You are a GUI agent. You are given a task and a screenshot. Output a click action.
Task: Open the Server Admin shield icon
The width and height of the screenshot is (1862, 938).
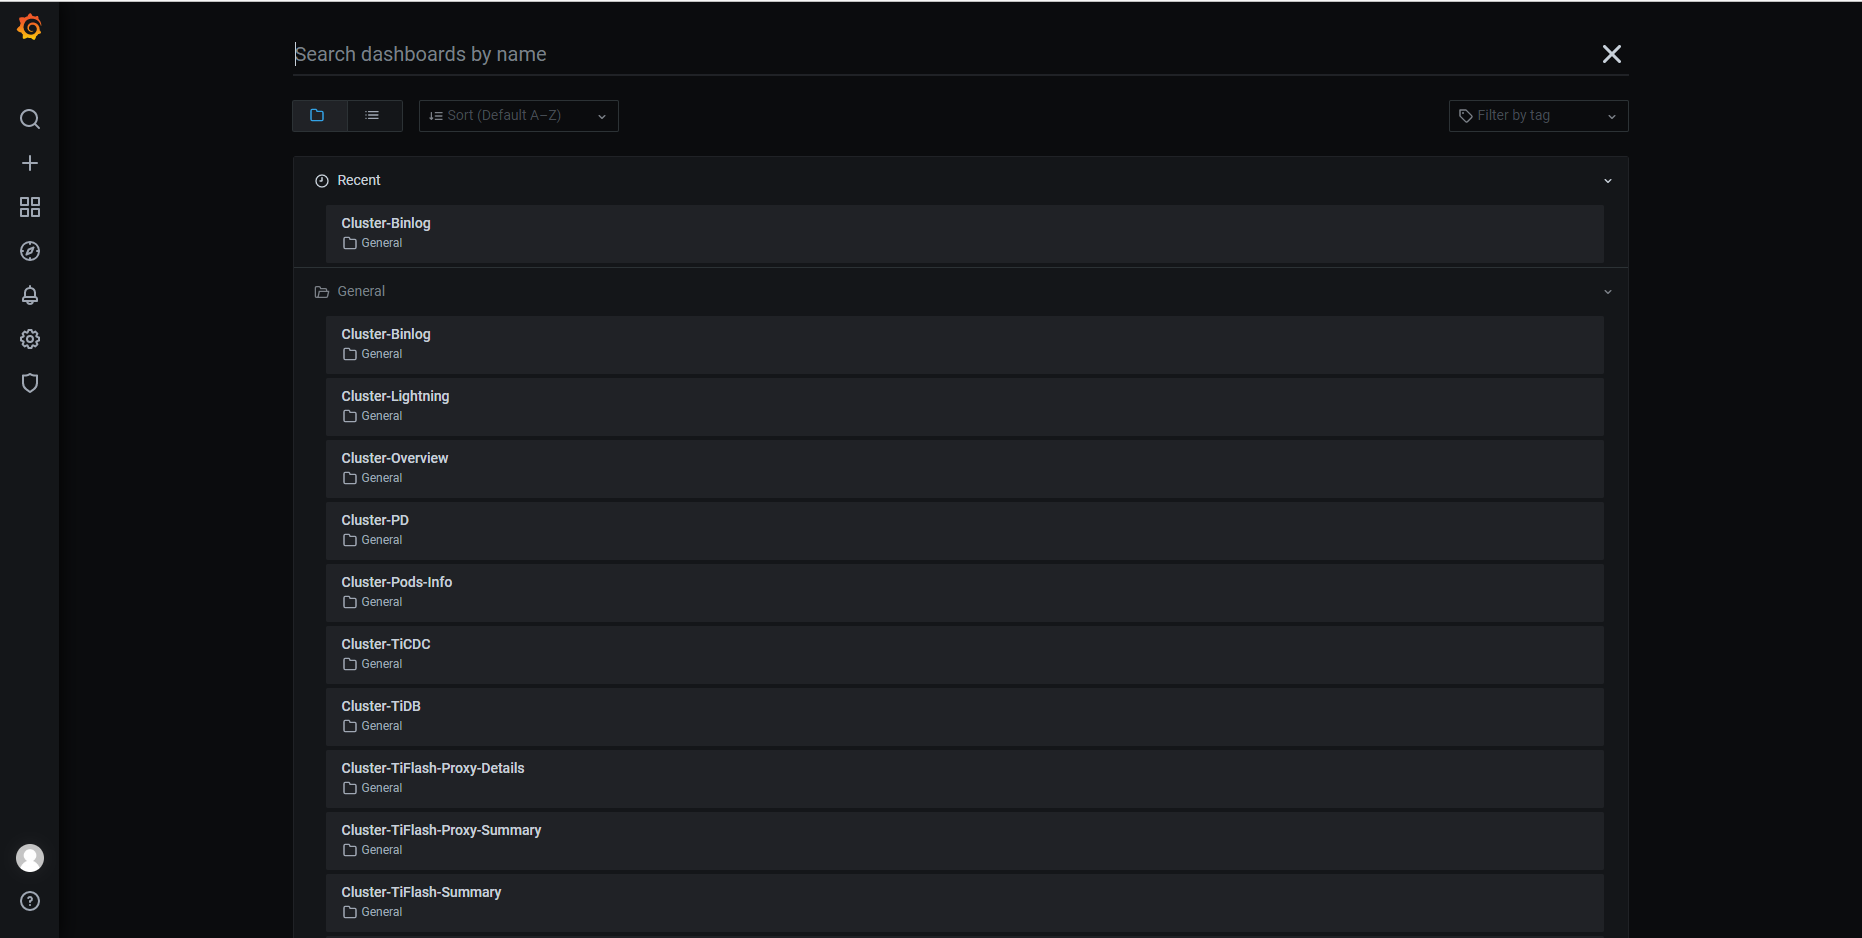pyautogui.click(x=30, y=383)
